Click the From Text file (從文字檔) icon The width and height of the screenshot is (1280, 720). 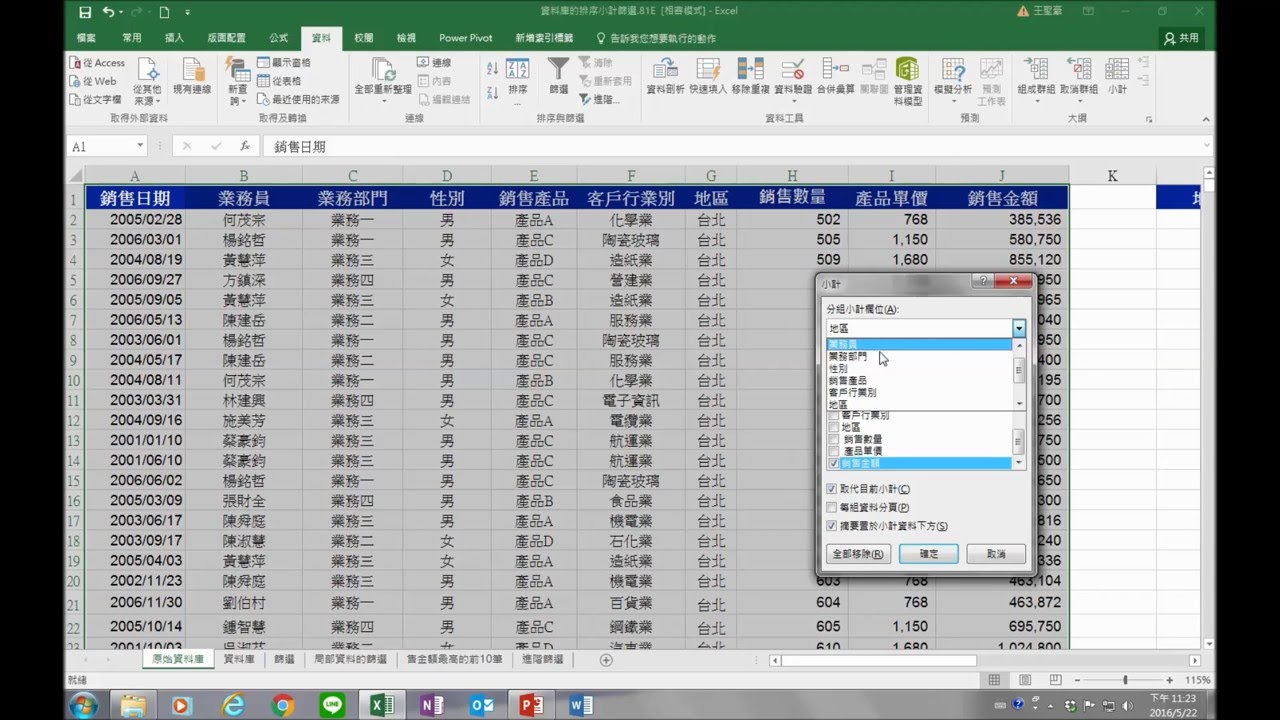click(75, 99)
